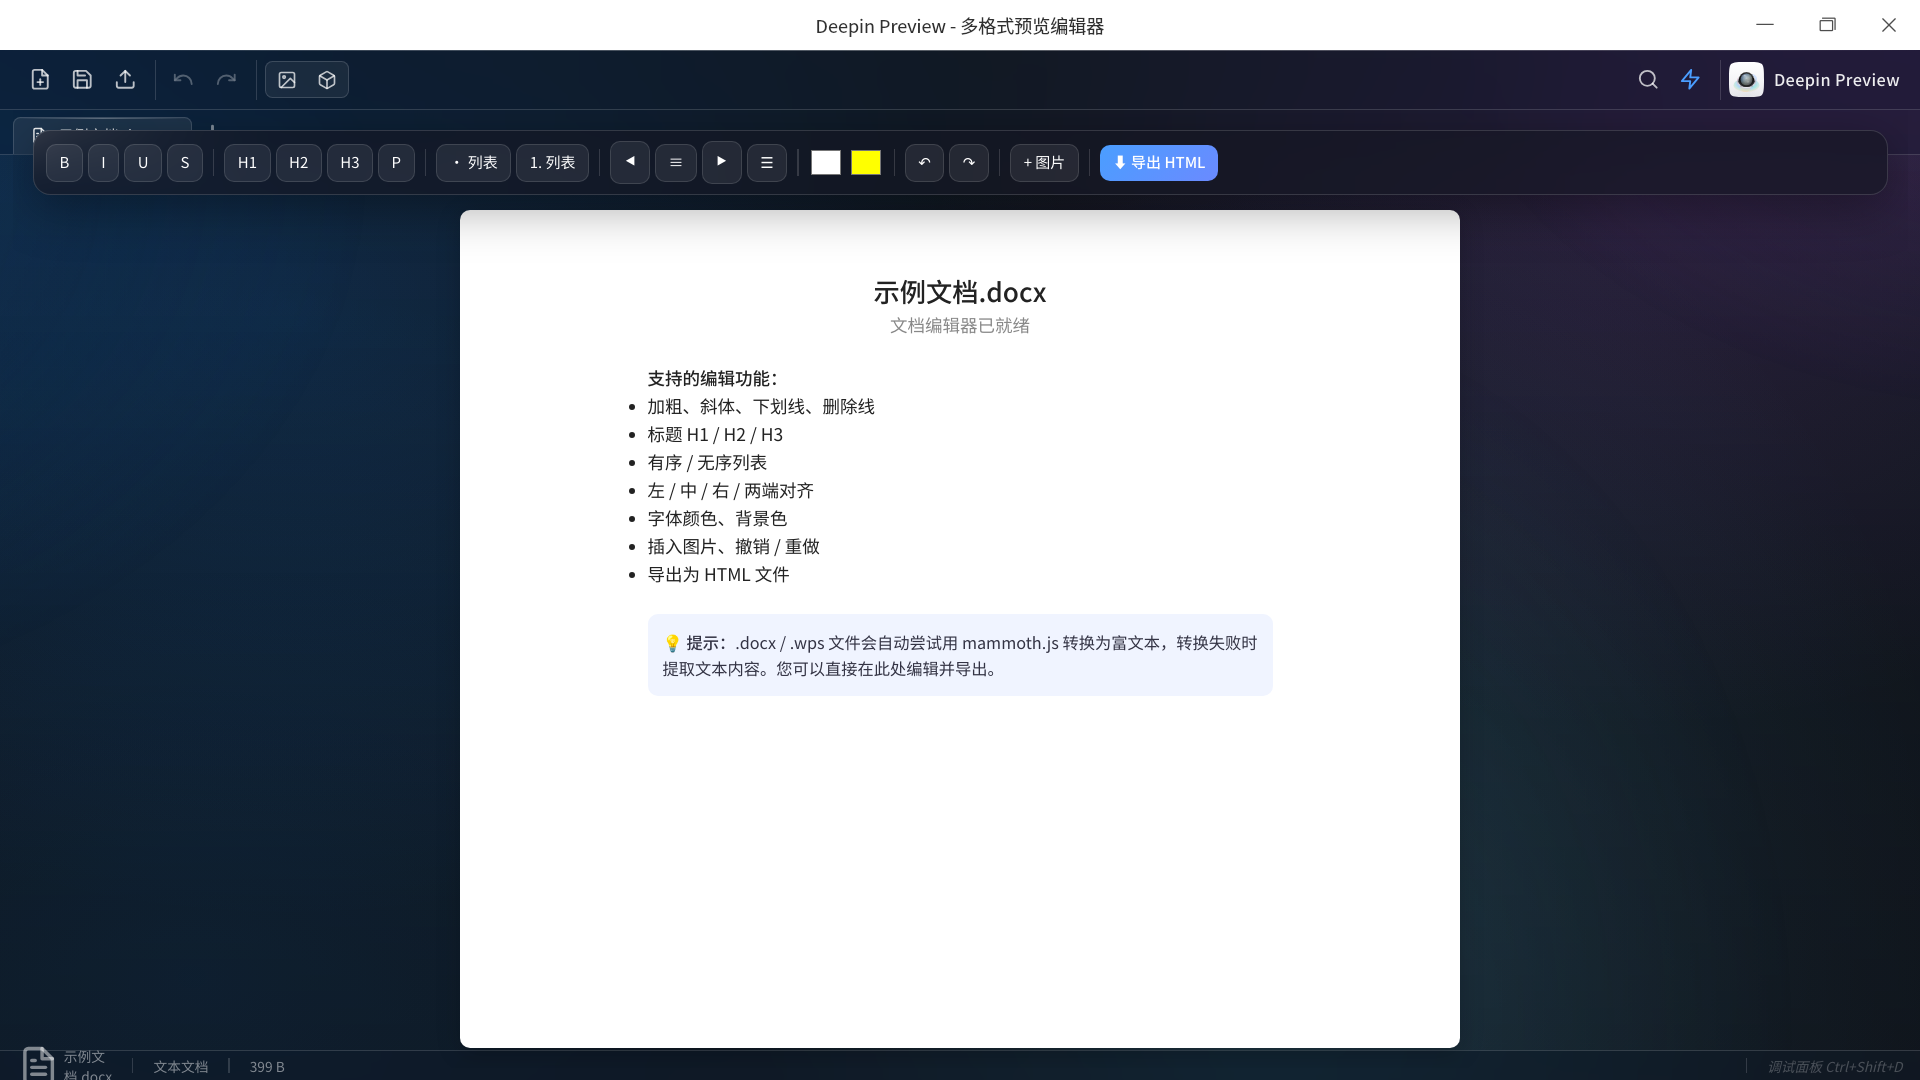Apply H2 heading style

coord(298,162)
